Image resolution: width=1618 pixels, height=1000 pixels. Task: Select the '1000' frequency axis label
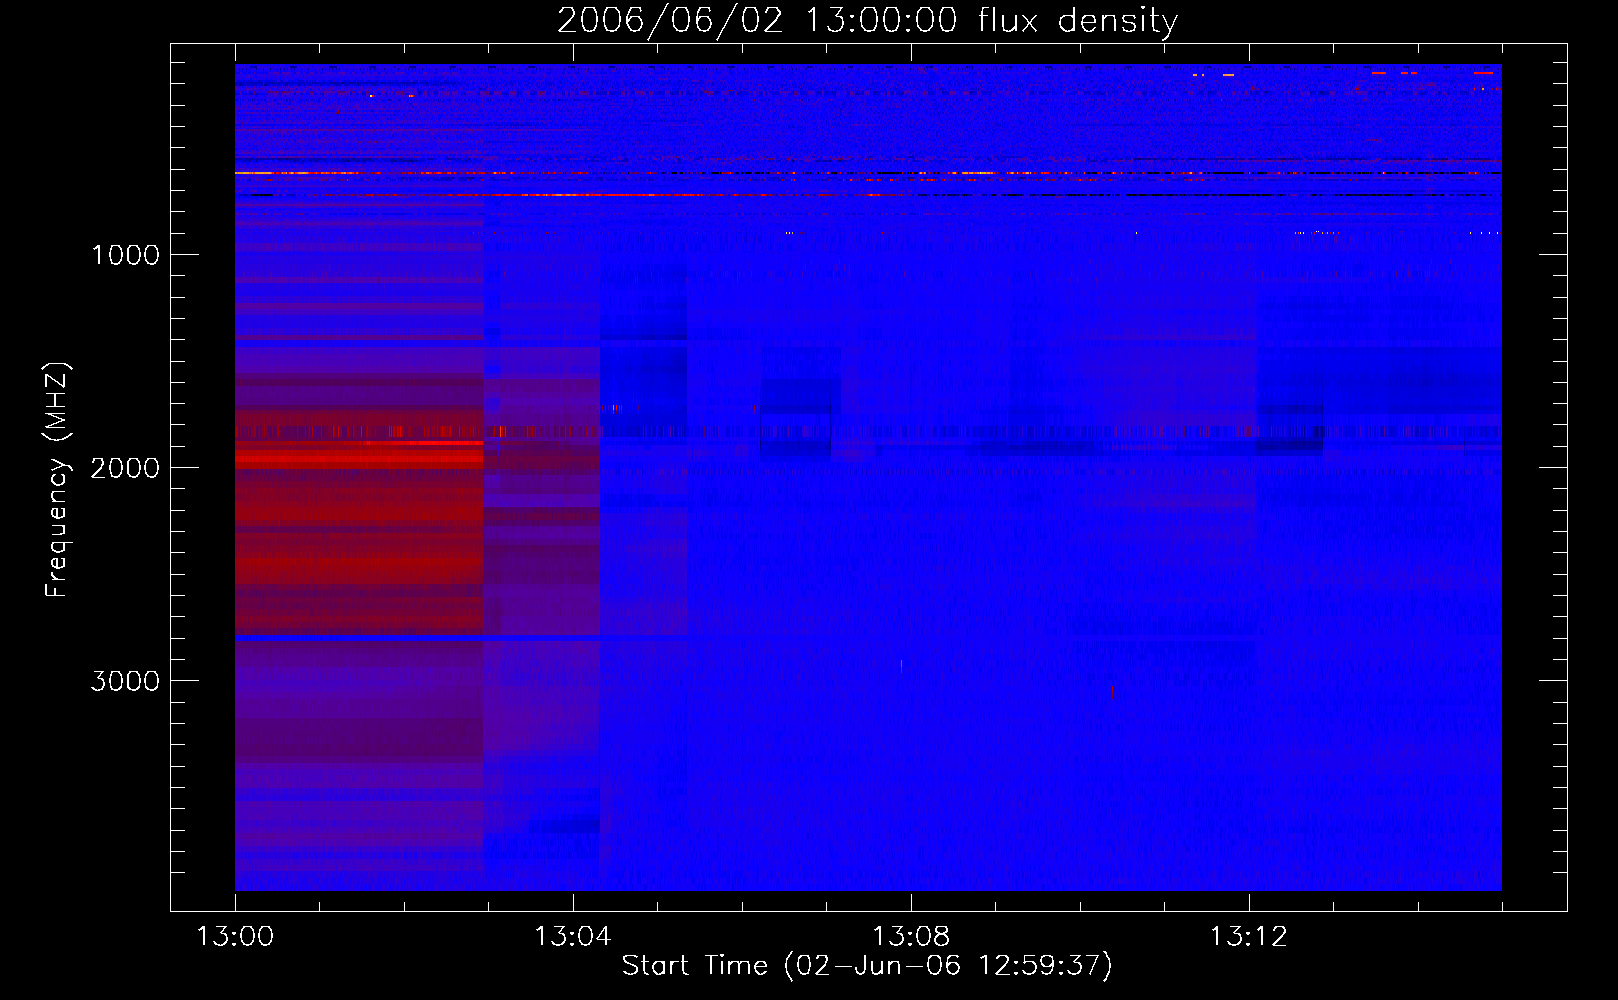click(125, 255)
